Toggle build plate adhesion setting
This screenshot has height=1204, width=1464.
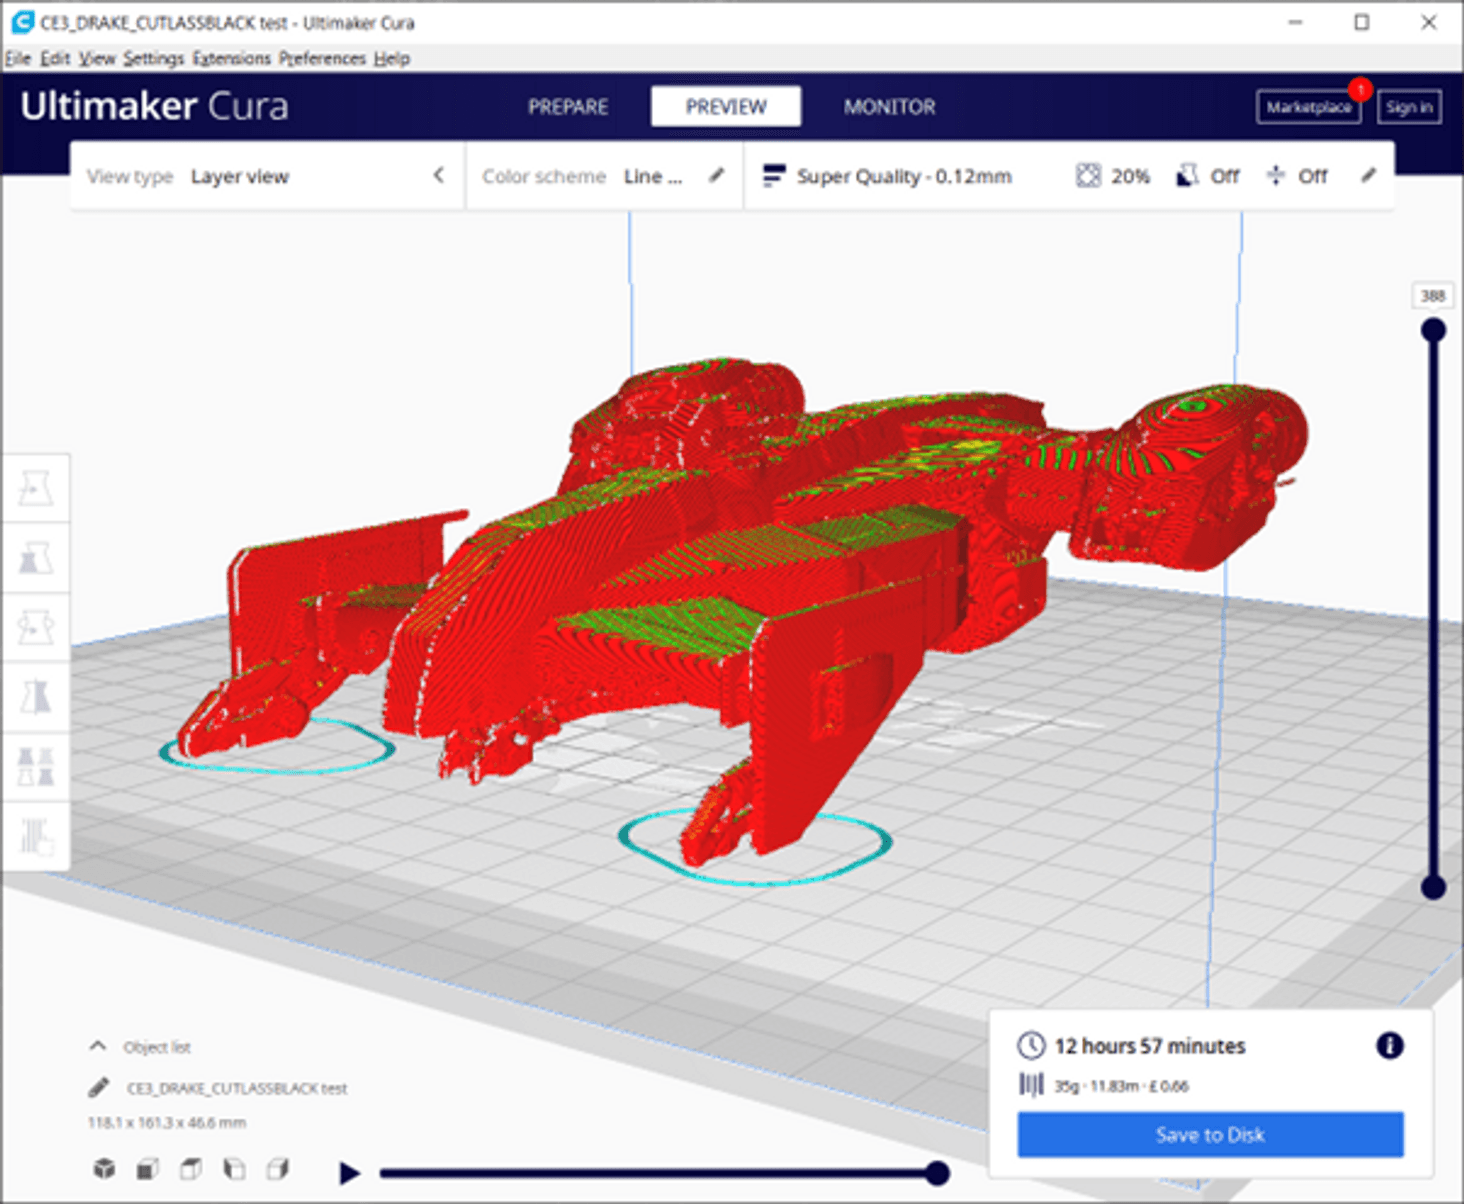point(1296,176)
